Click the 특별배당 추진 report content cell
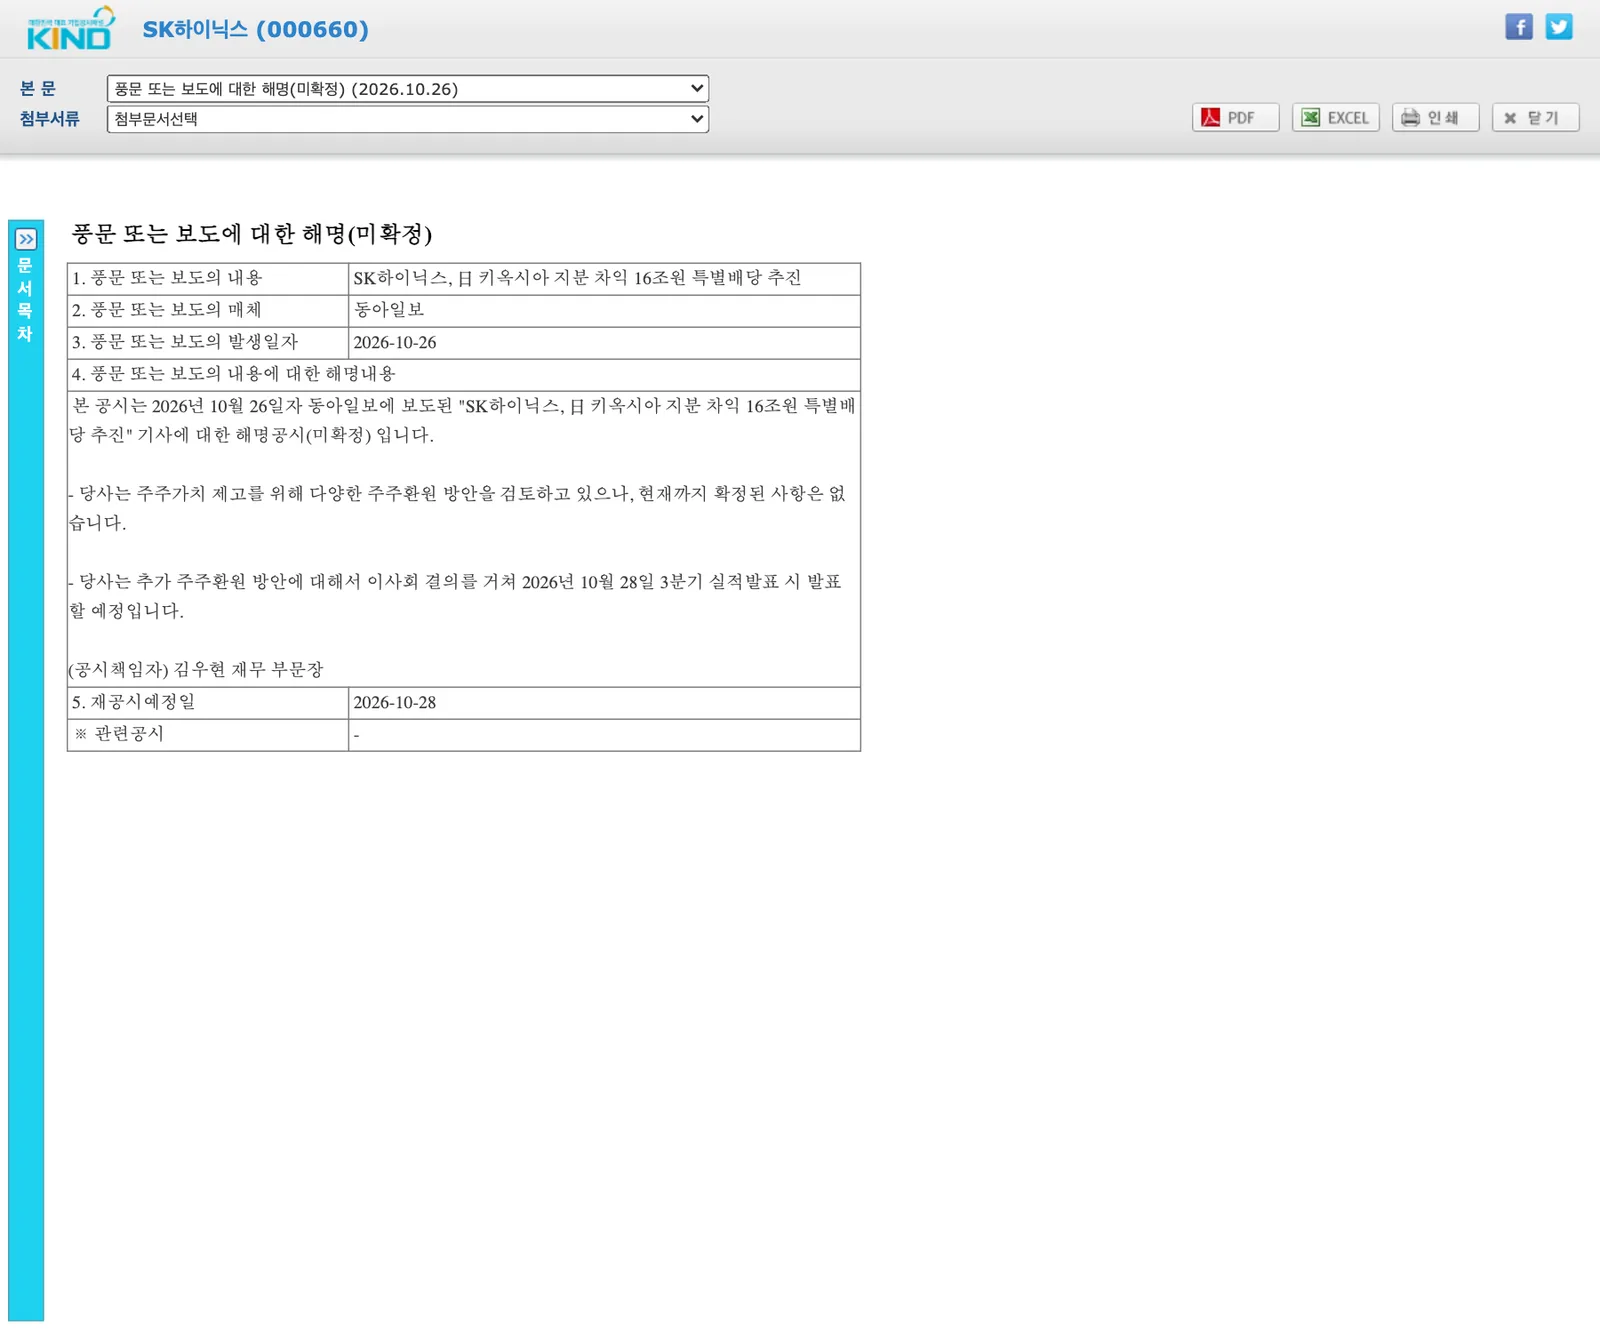This screenshot has width=1600, height=1333. (604, 278)
